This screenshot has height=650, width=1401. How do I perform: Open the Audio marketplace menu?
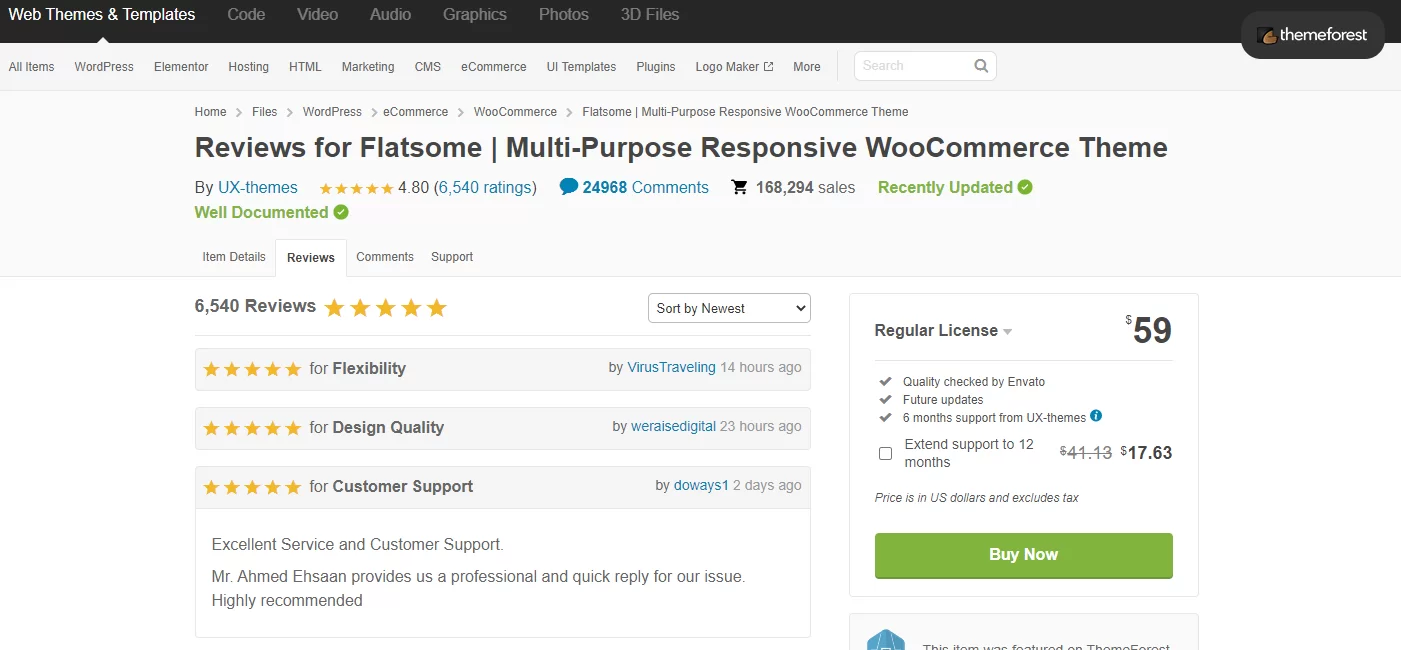point(390,15)
